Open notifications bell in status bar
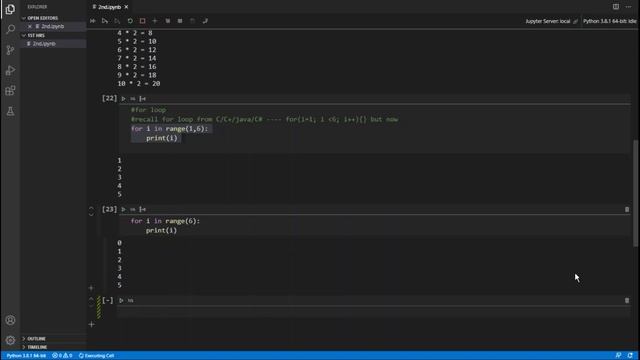The height and width of the screenshot is (360, 640). [x=630, y=356]
